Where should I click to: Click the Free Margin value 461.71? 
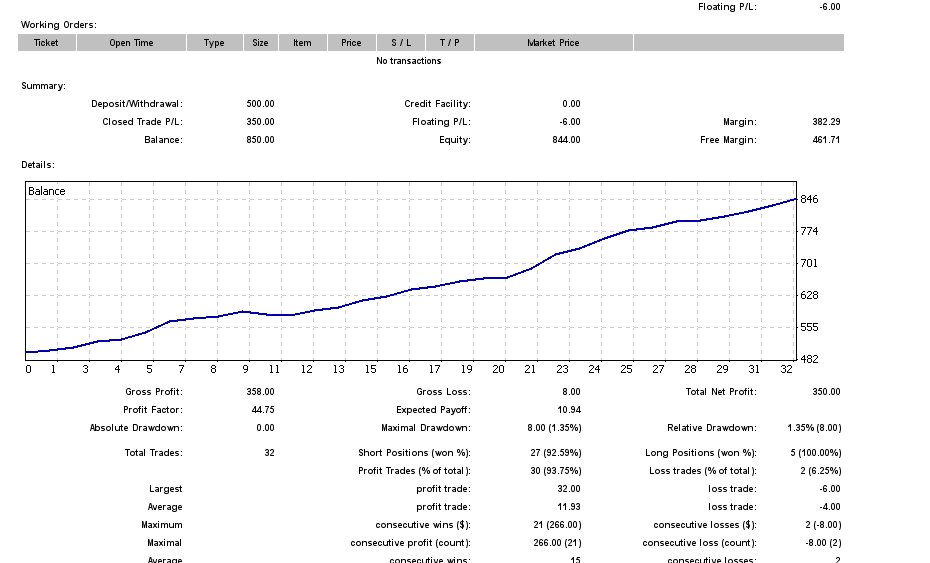(826, 140)
